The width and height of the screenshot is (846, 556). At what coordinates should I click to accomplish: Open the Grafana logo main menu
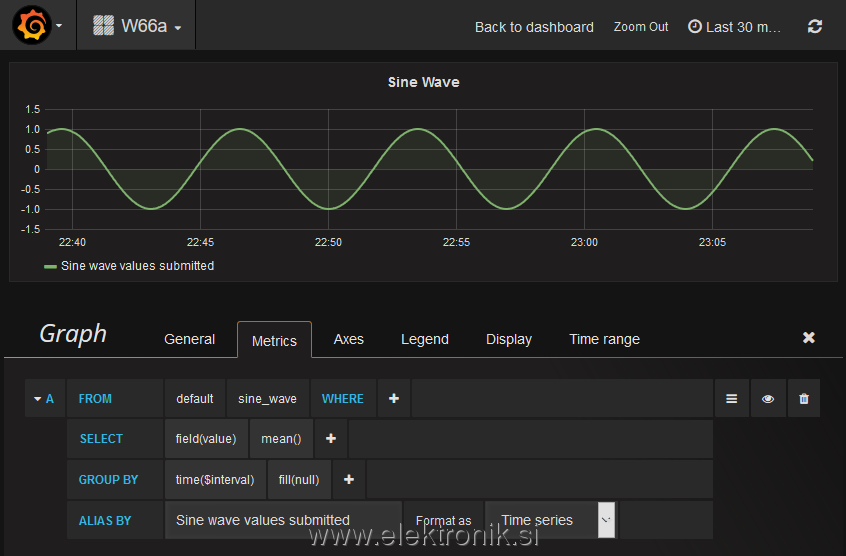32,25
